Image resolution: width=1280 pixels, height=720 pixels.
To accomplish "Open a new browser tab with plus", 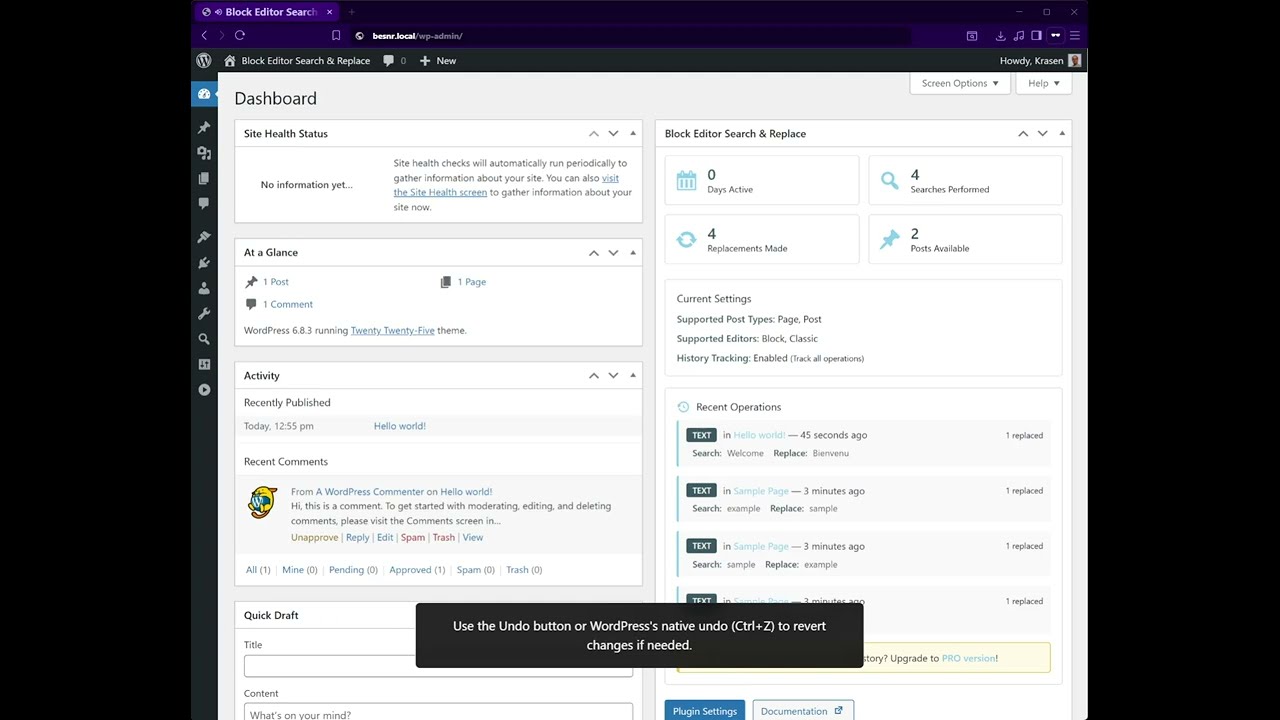I will click(352, 12).
